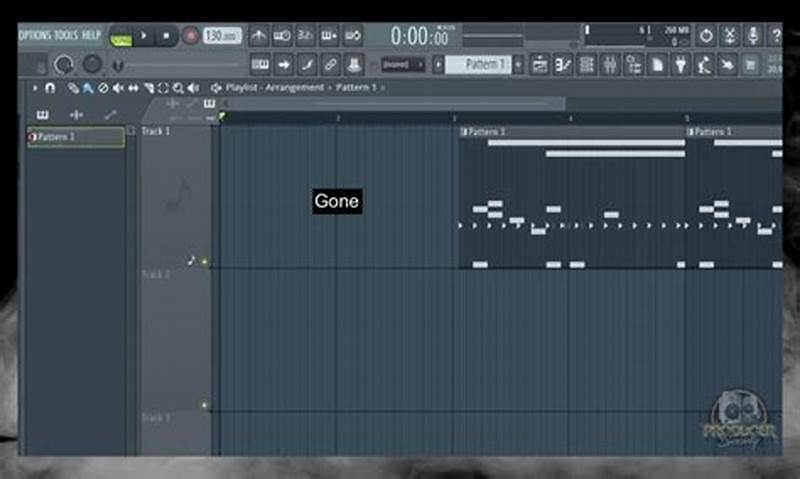This screenshot has width=800, height=479.
Task: Open the (none) global snap dropdown
Action: click(x=403, y=65)
